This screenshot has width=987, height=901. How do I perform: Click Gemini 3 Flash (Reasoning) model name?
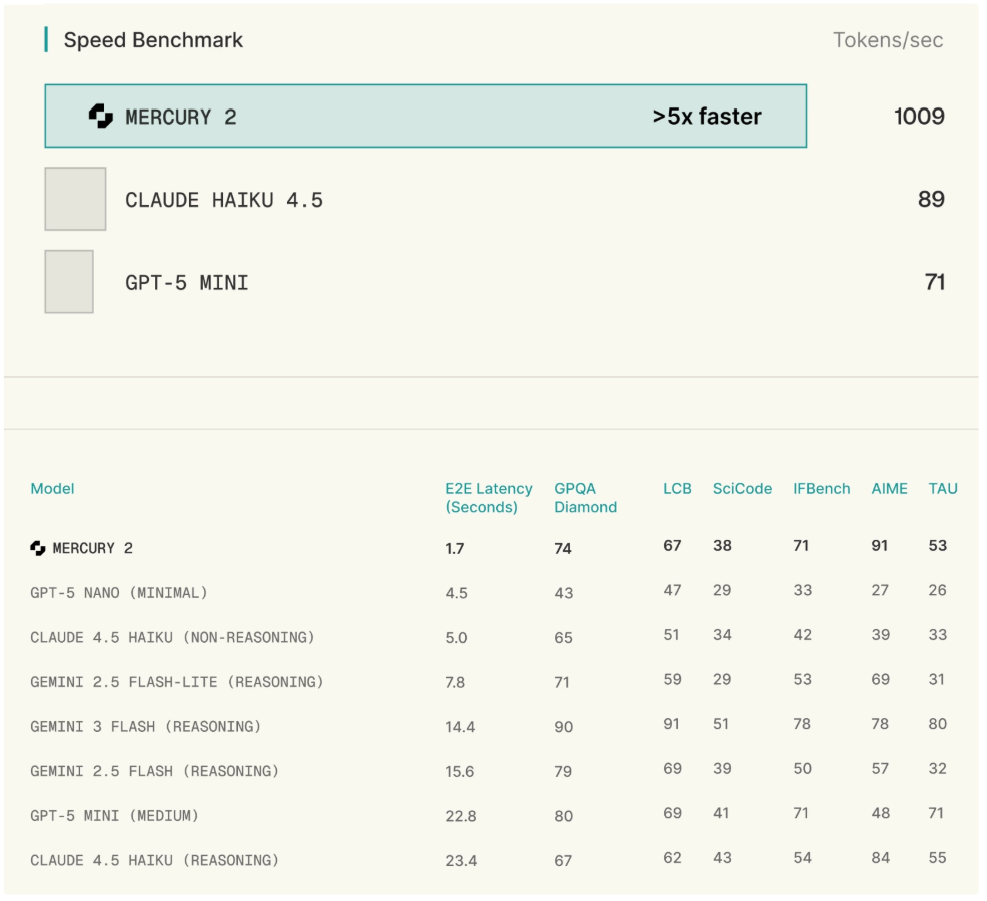tap(145, 727)
